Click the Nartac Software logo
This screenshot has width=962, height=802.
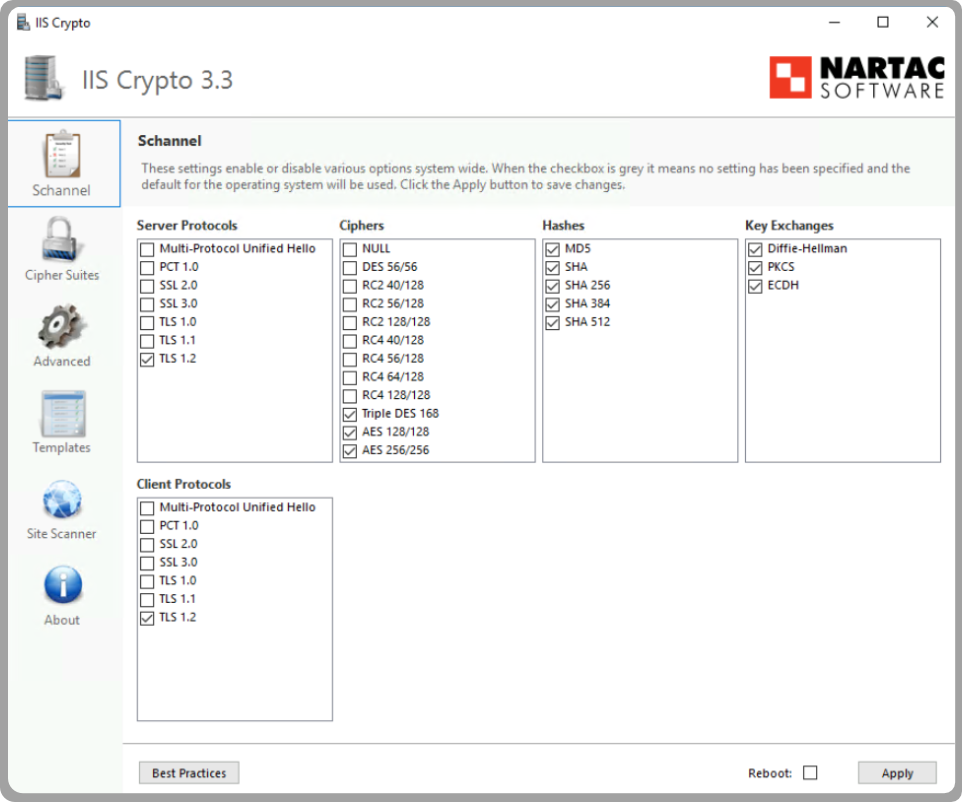pos(855,77)
